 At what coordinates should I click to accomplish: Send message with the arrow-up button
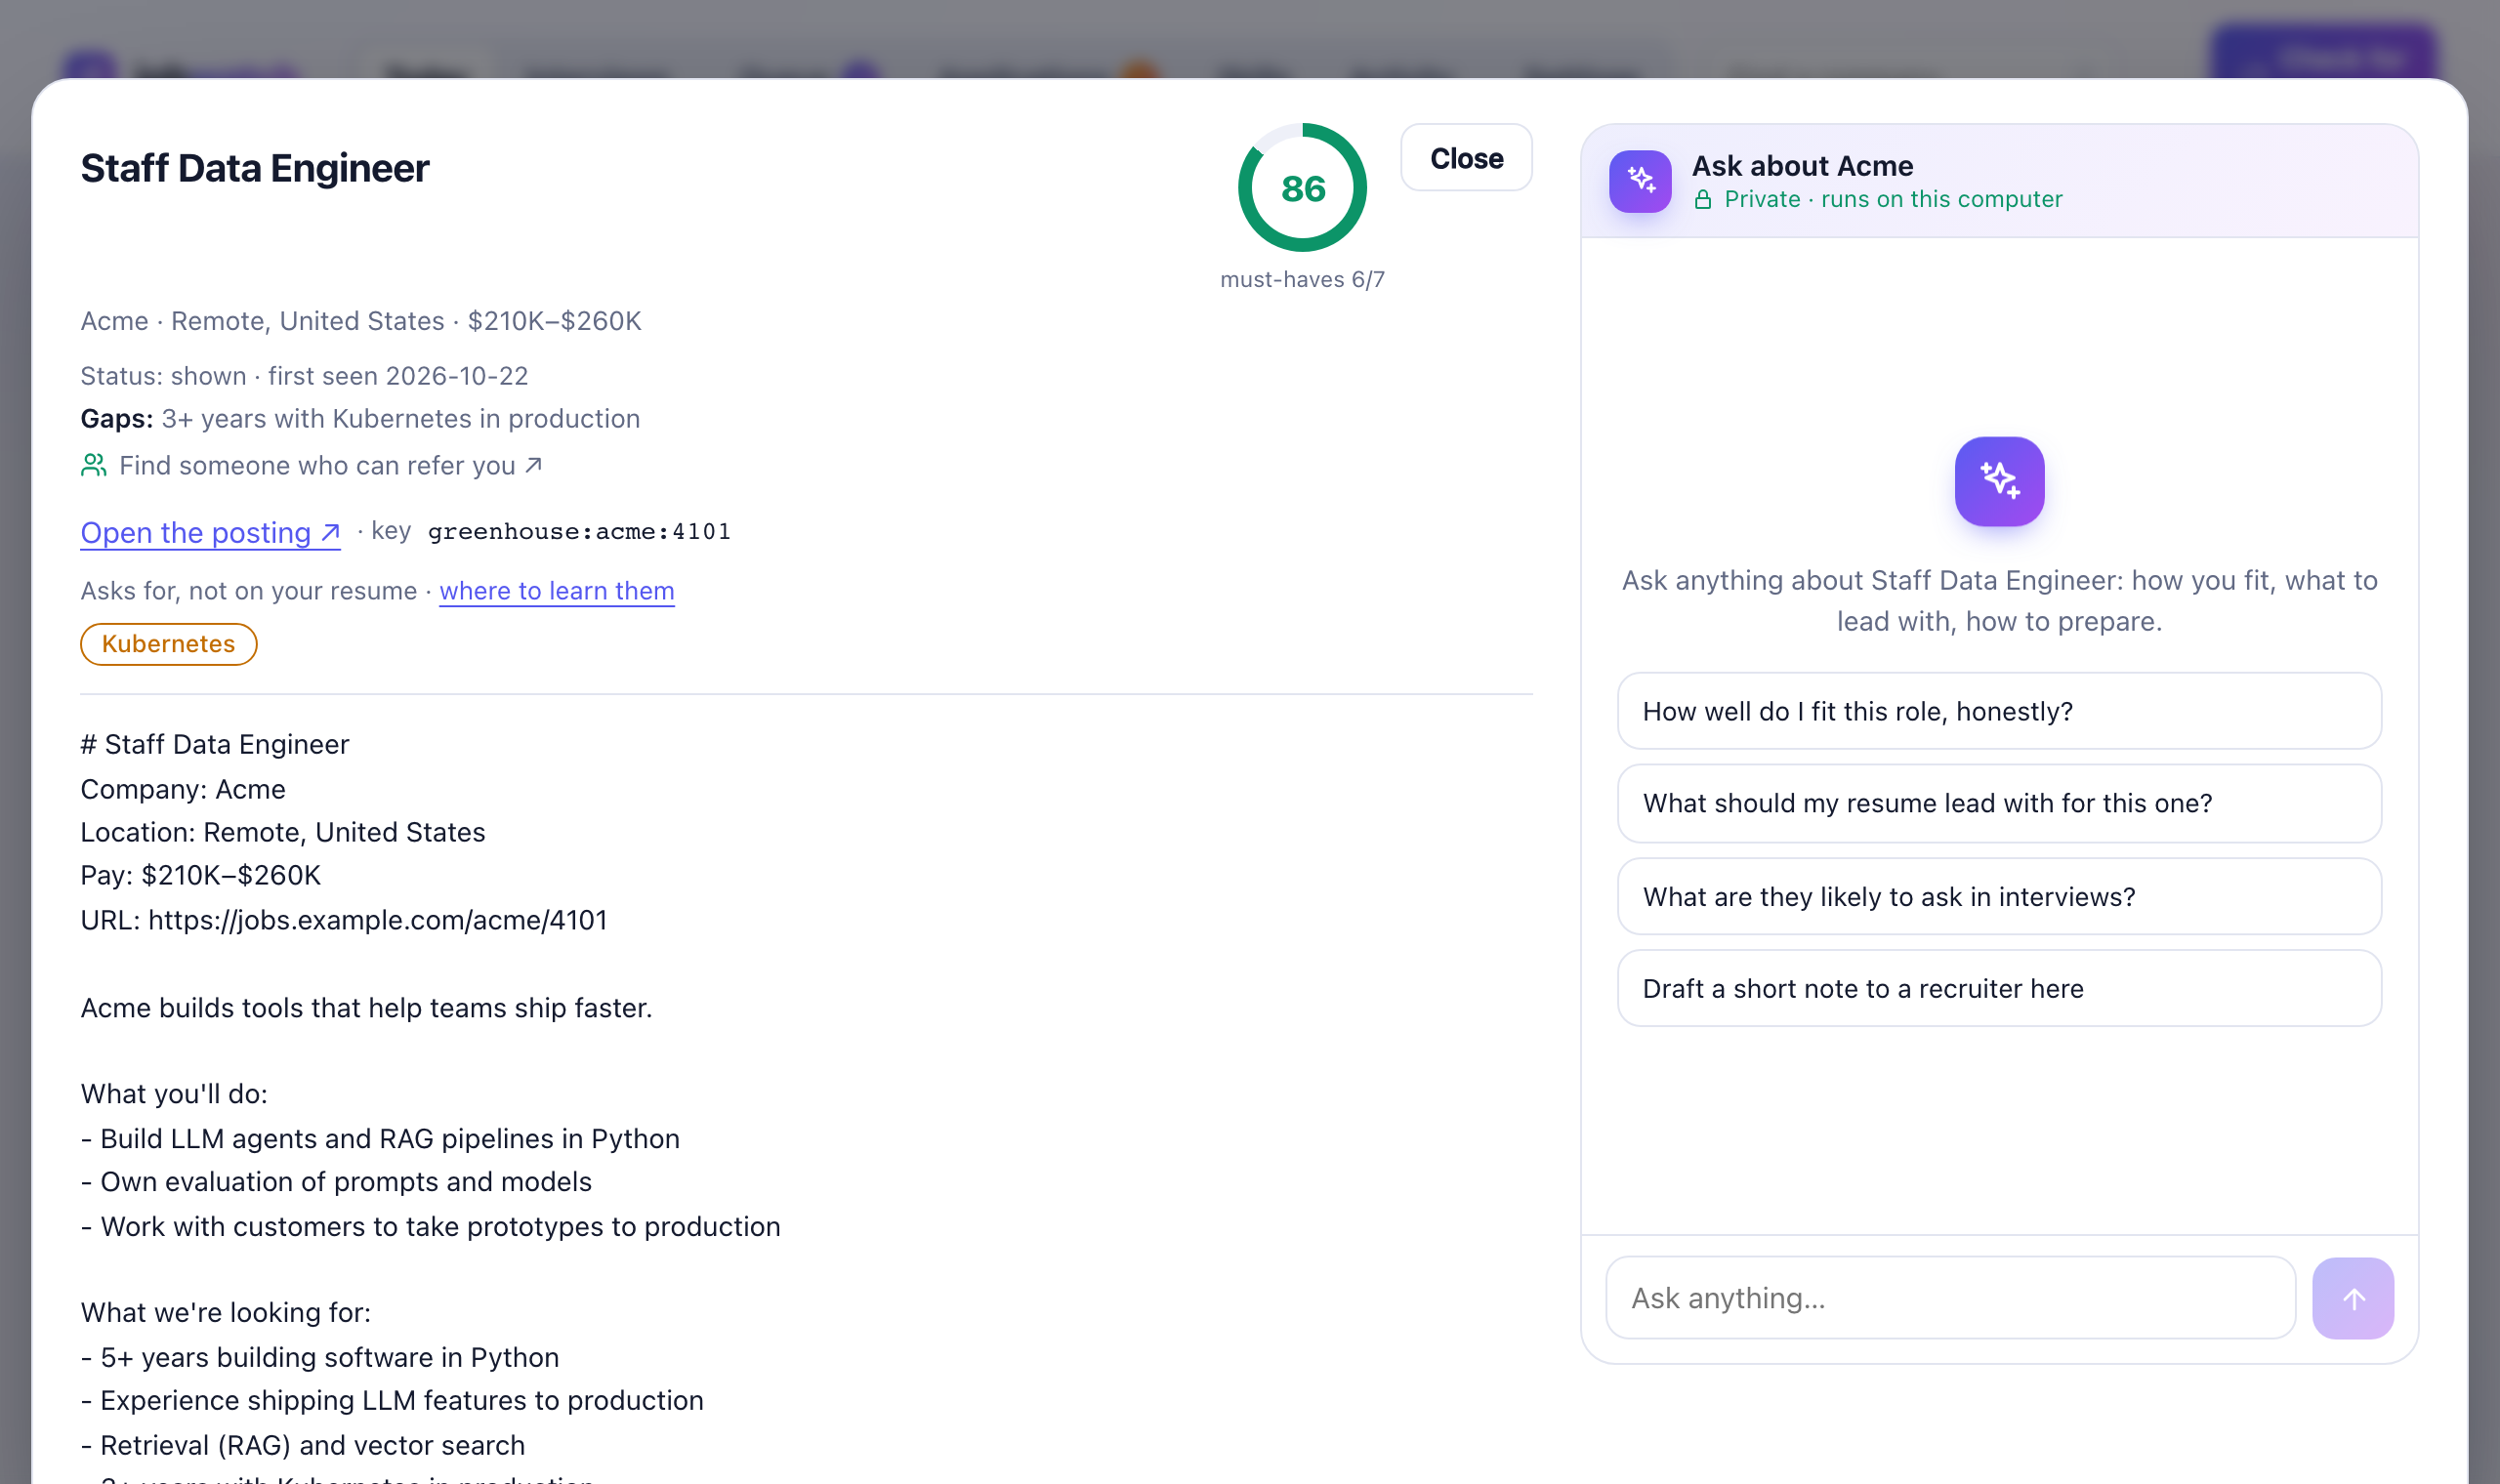coord(2353,1298)
